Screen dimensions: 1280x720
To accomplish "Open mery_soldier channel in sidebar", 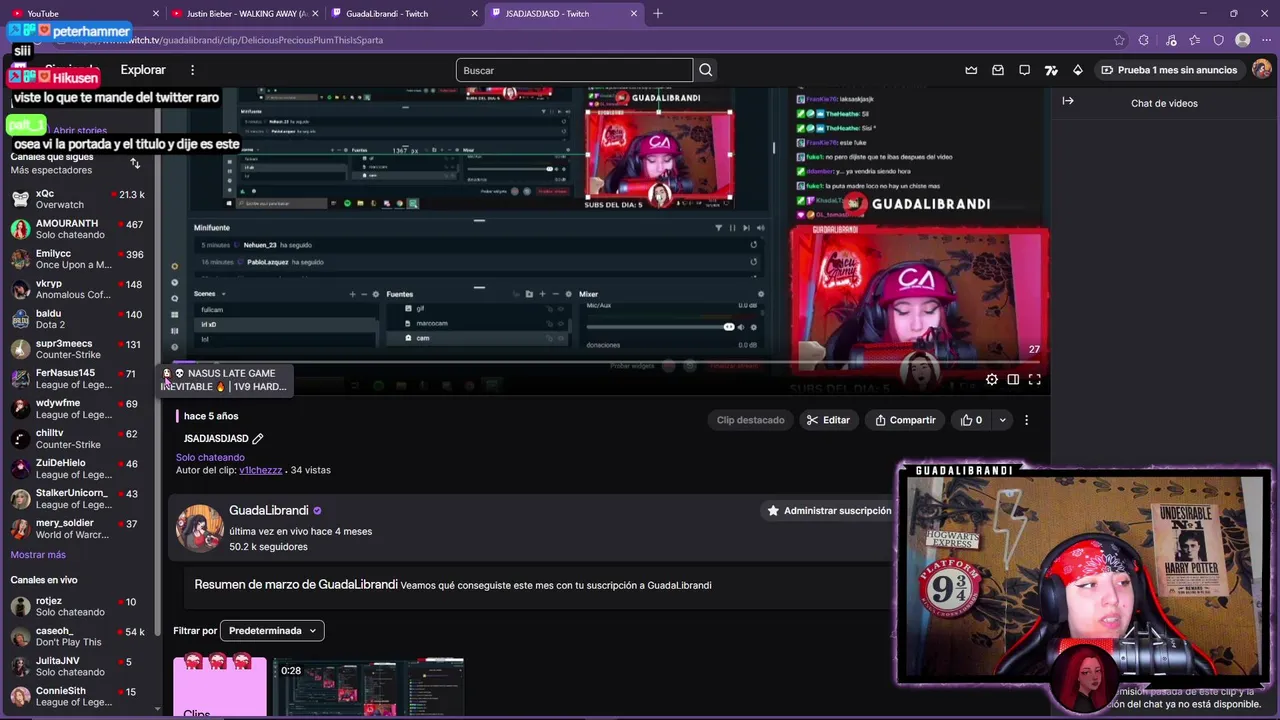I will coord(78,528).
